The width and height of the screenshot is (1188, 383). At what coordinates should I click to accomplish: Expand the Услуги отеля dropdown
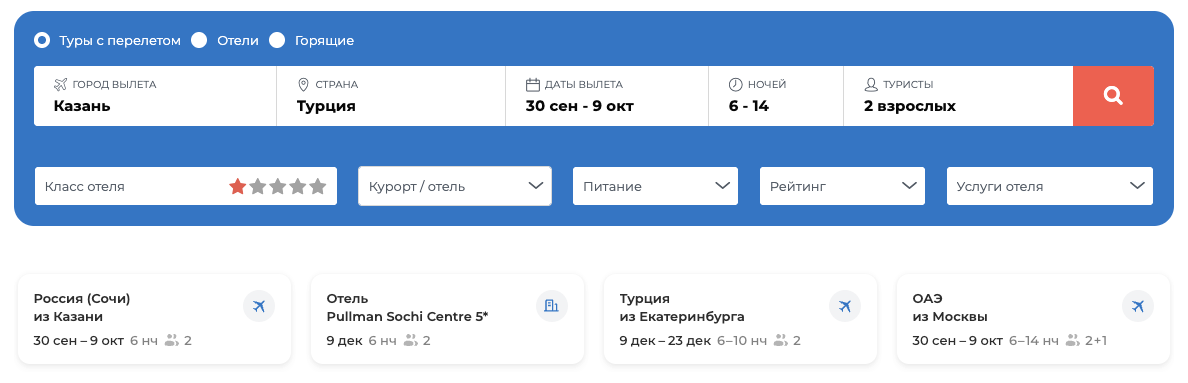tap(1050, 186)
